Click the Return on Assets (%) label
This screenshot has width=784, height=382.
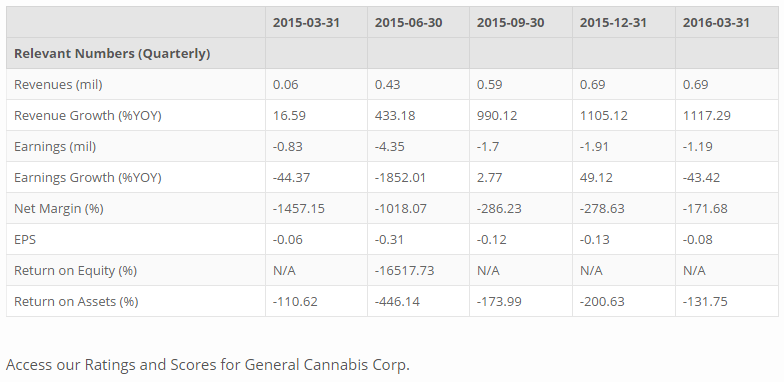coord(76,302)
